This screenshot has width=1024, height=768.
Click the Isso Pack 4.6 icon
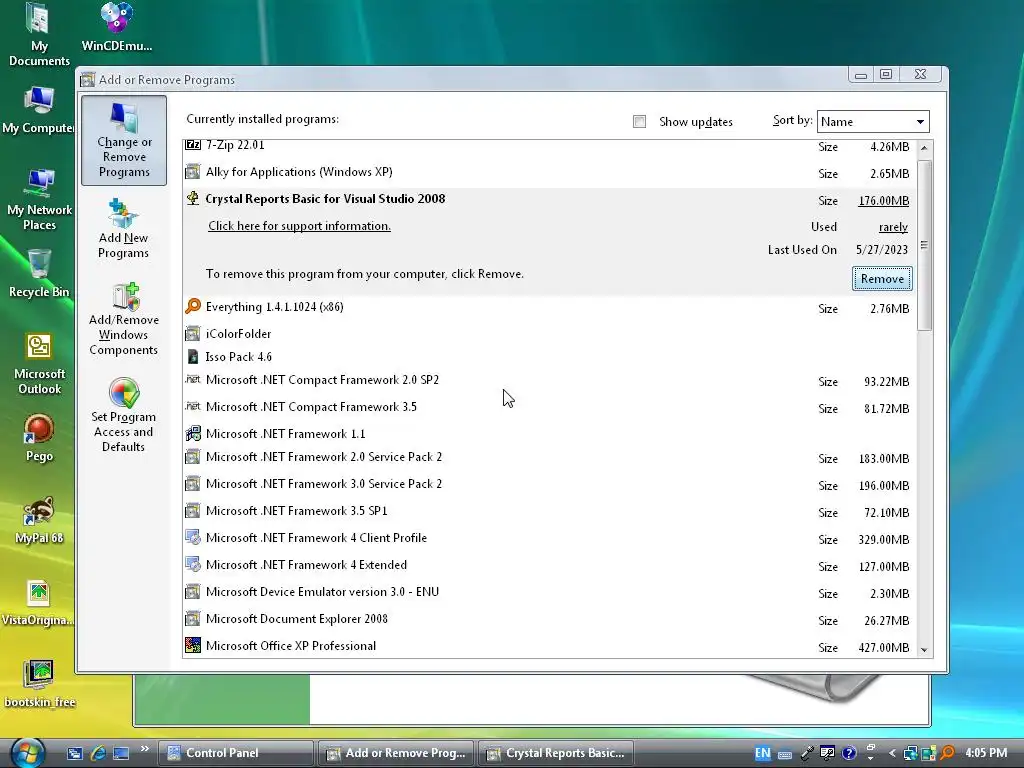pyautogui.click(x=193, y=357)
